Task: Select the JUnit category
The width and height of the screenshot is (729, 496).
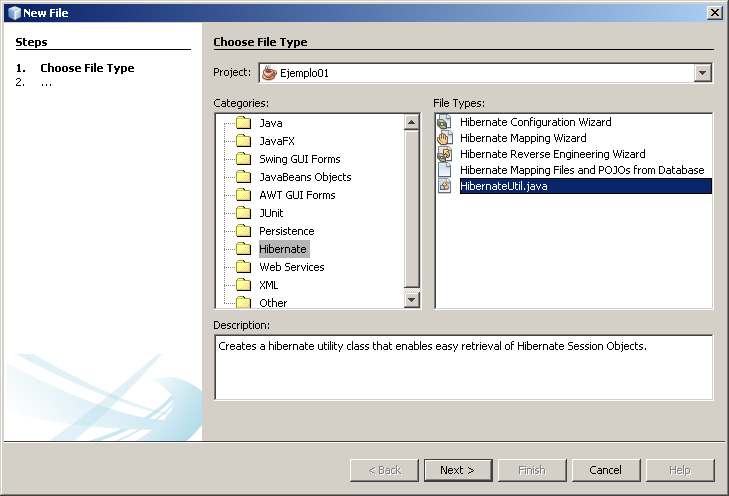Action: coord(271,213)
